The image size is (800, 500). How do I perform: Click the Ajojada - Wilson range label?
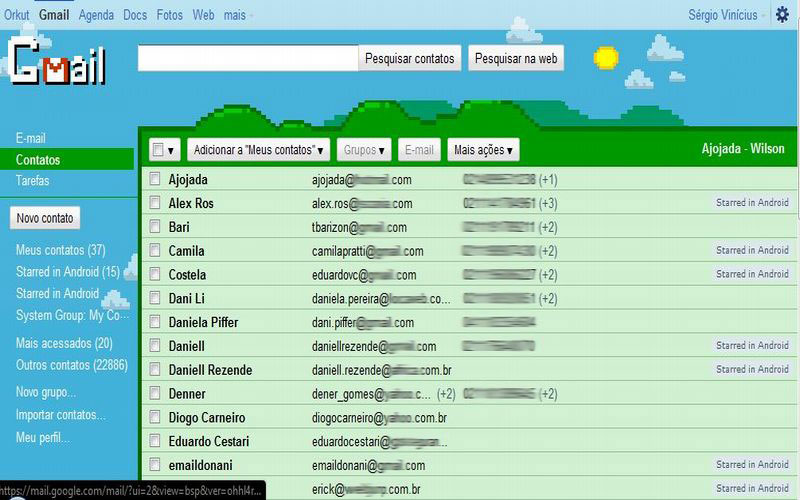click(743, 148)
